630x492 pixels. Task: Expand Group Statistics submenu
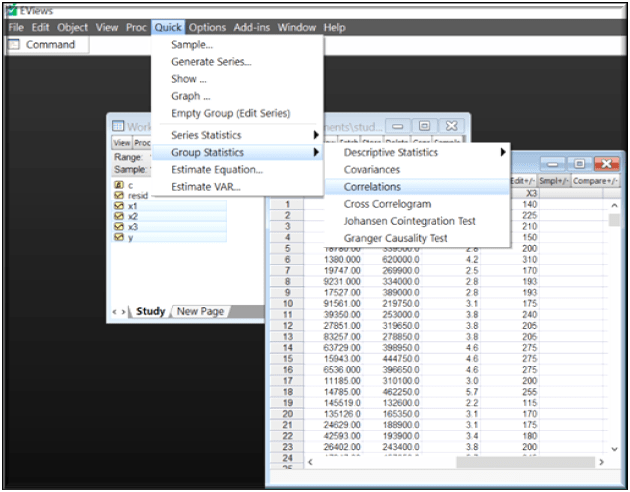[237, 153]
